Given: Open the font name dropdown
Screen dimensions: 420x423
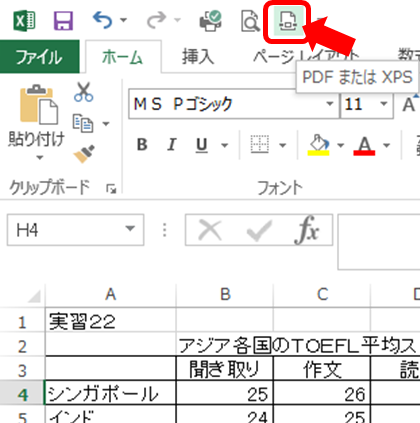Looking at the screenshot, I should [330, 104].
